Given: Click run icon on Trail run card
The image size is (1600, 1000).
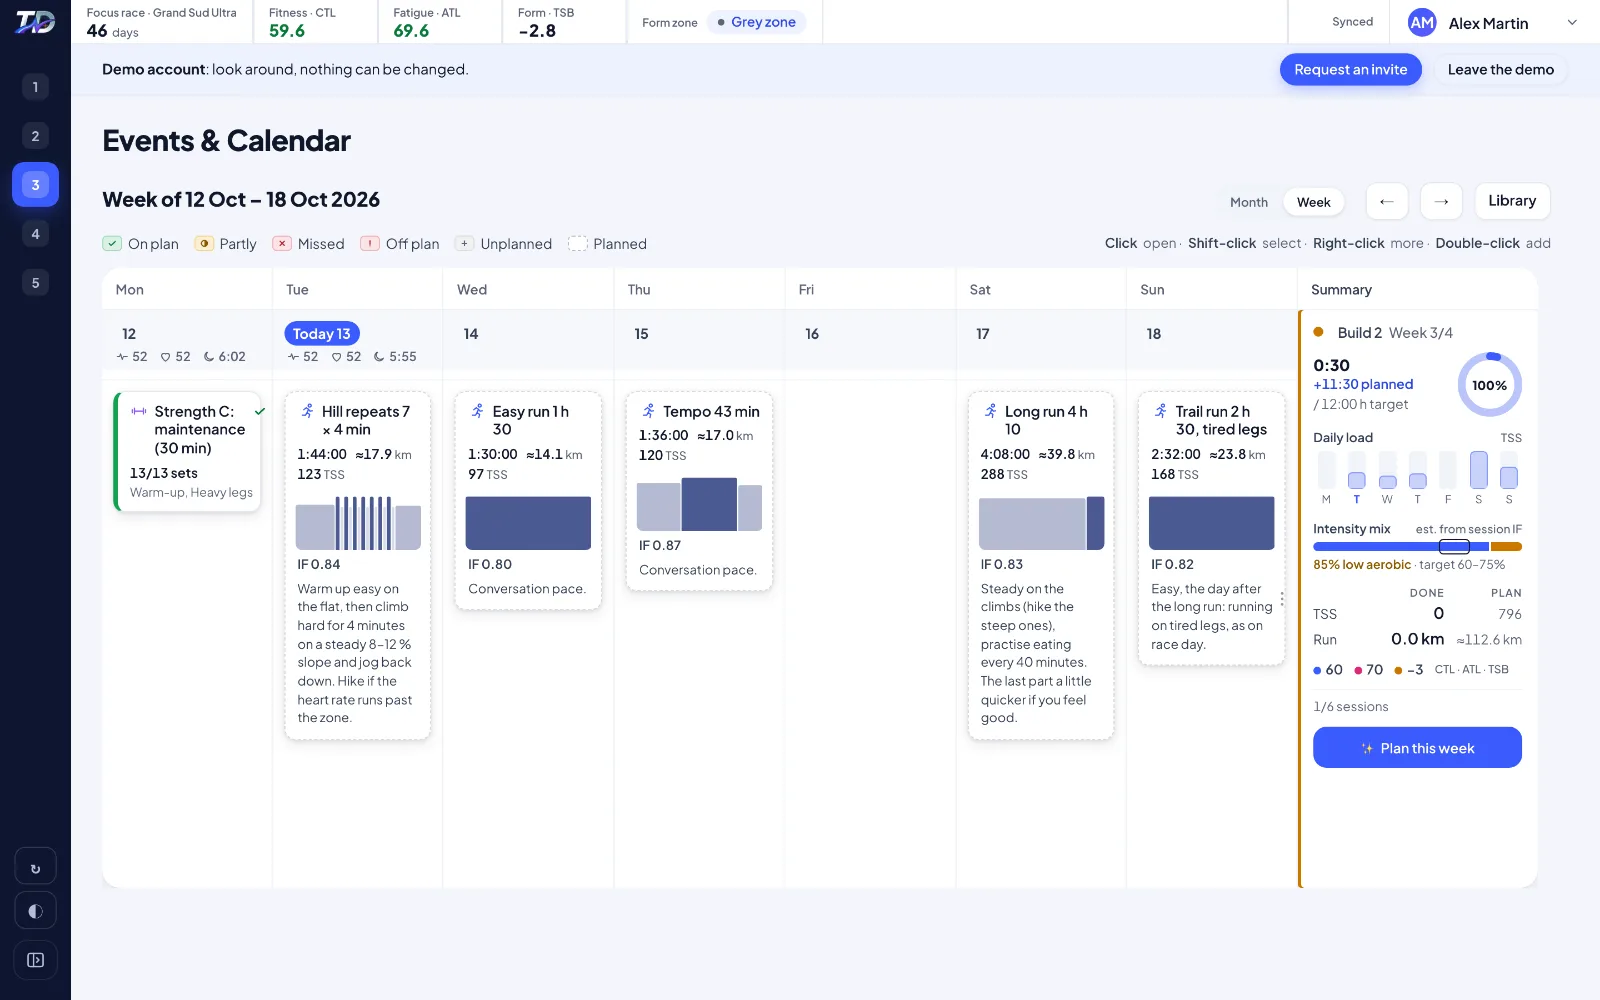Looking at the screenshot, I should (x=1161, y=411).
